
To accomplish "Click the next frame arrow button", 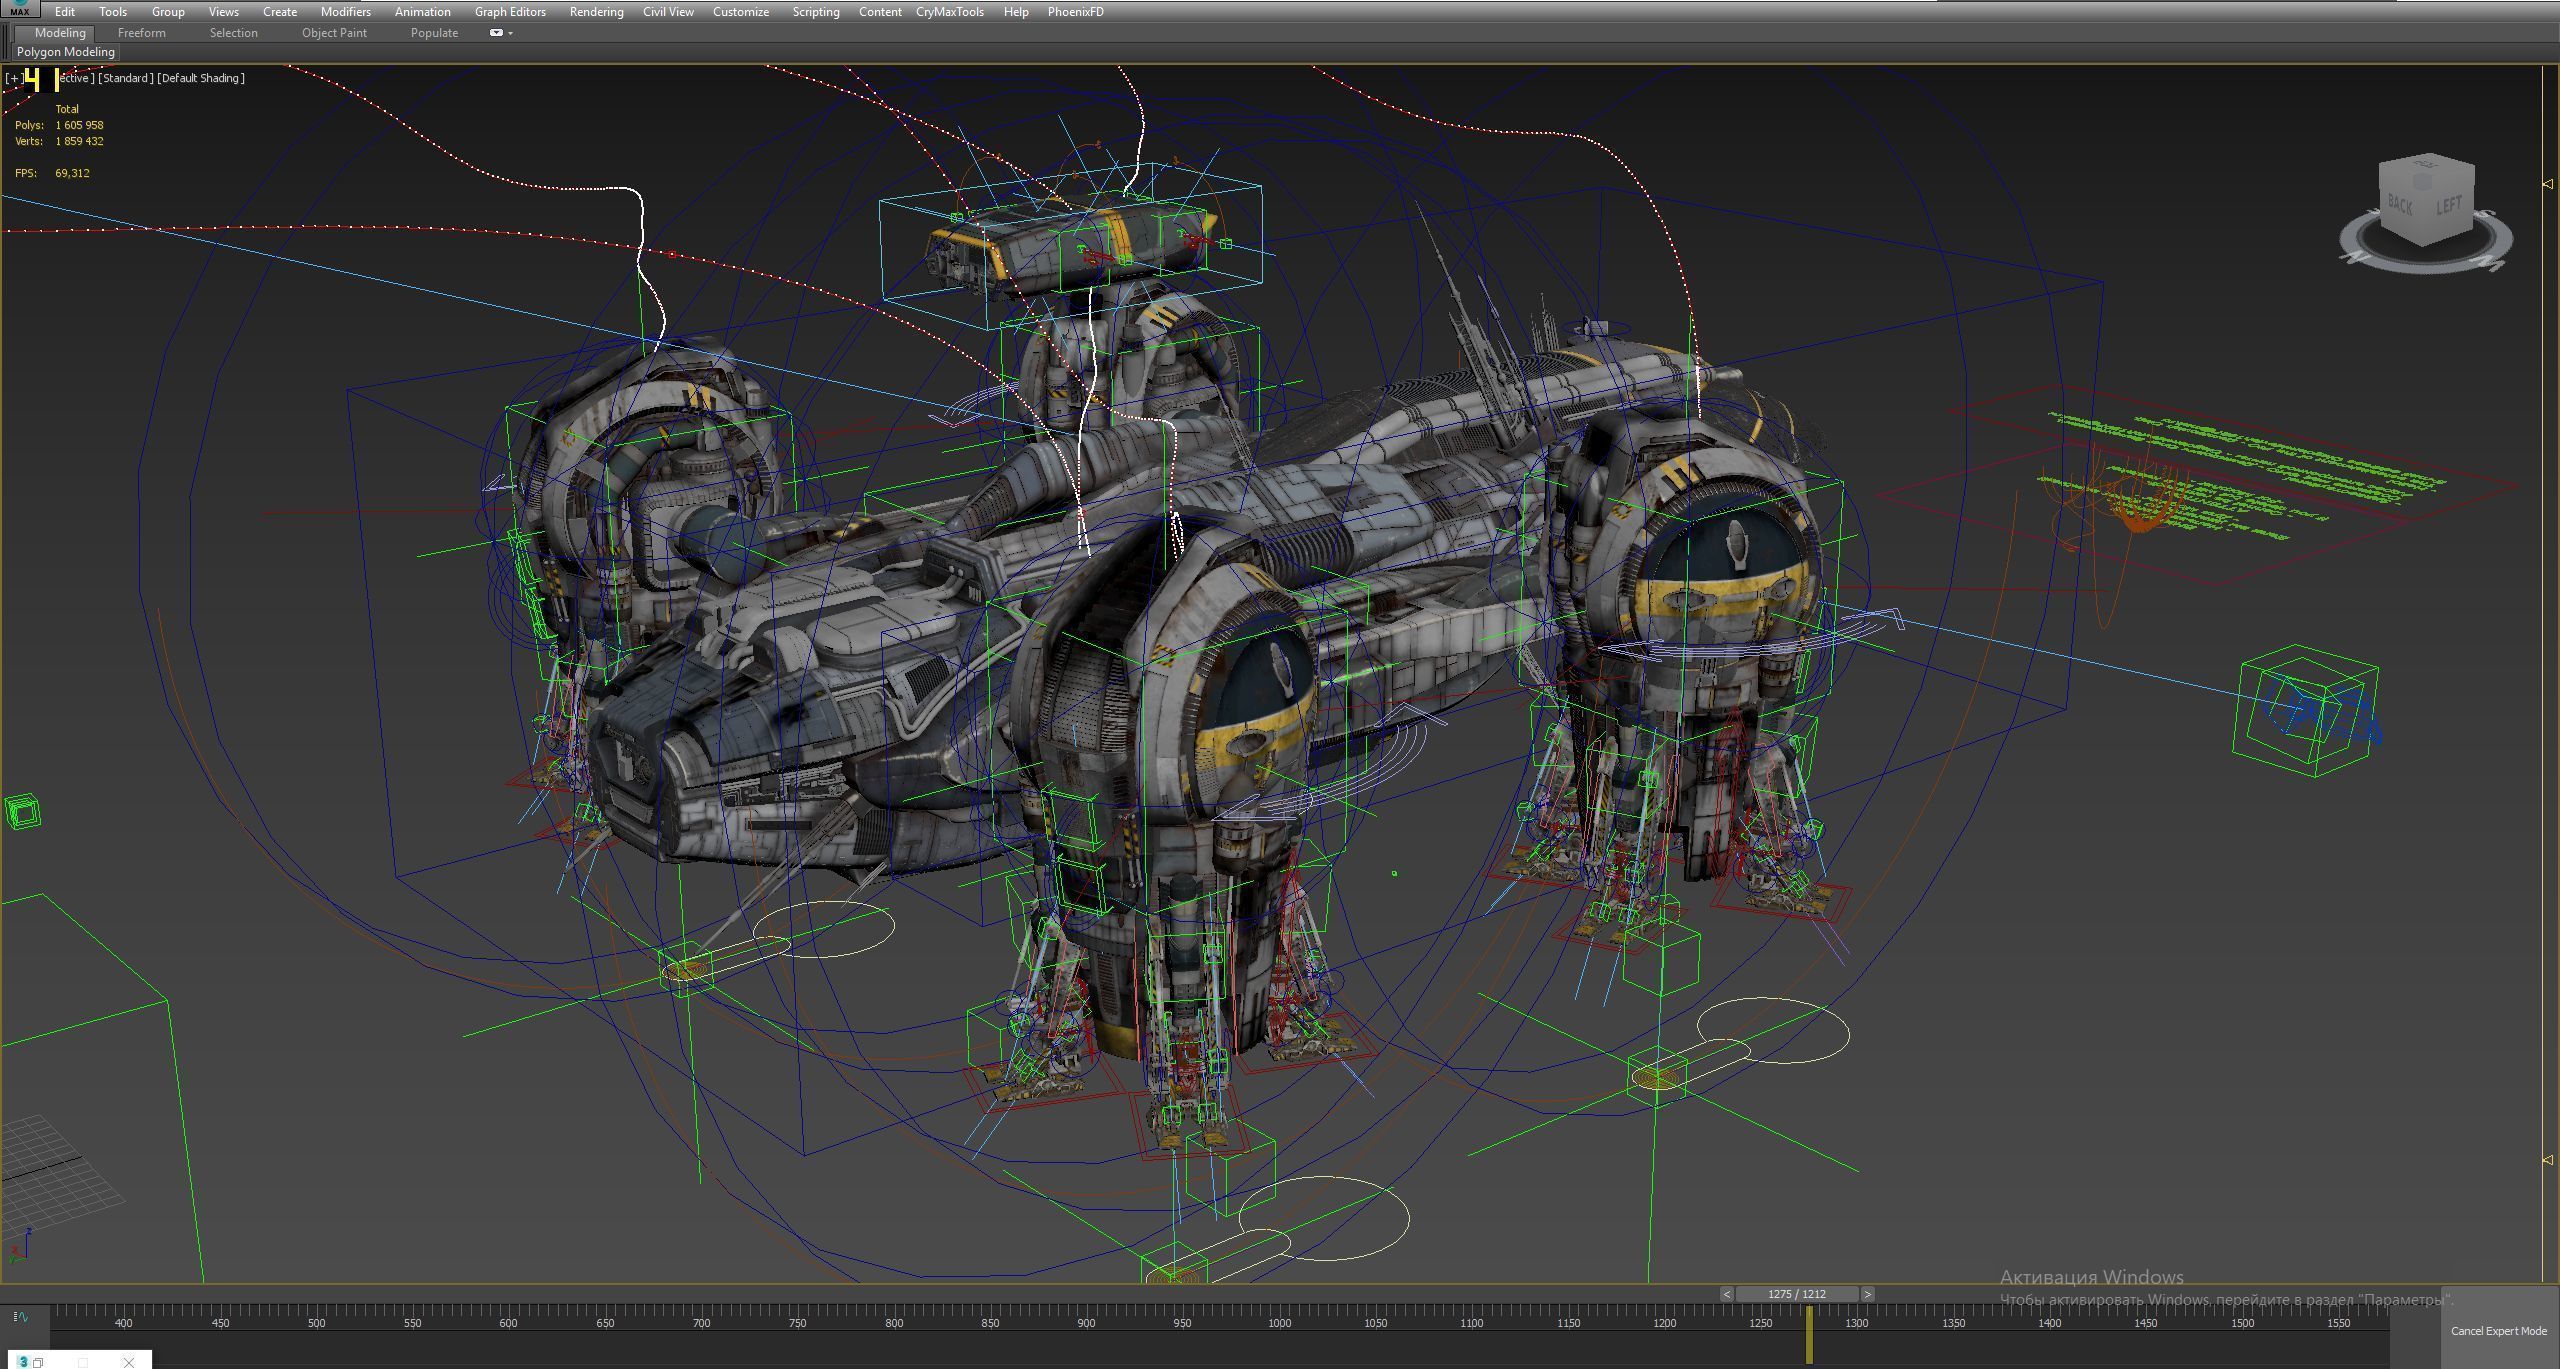I will pyautogui.click(x=1867, y=1294).
